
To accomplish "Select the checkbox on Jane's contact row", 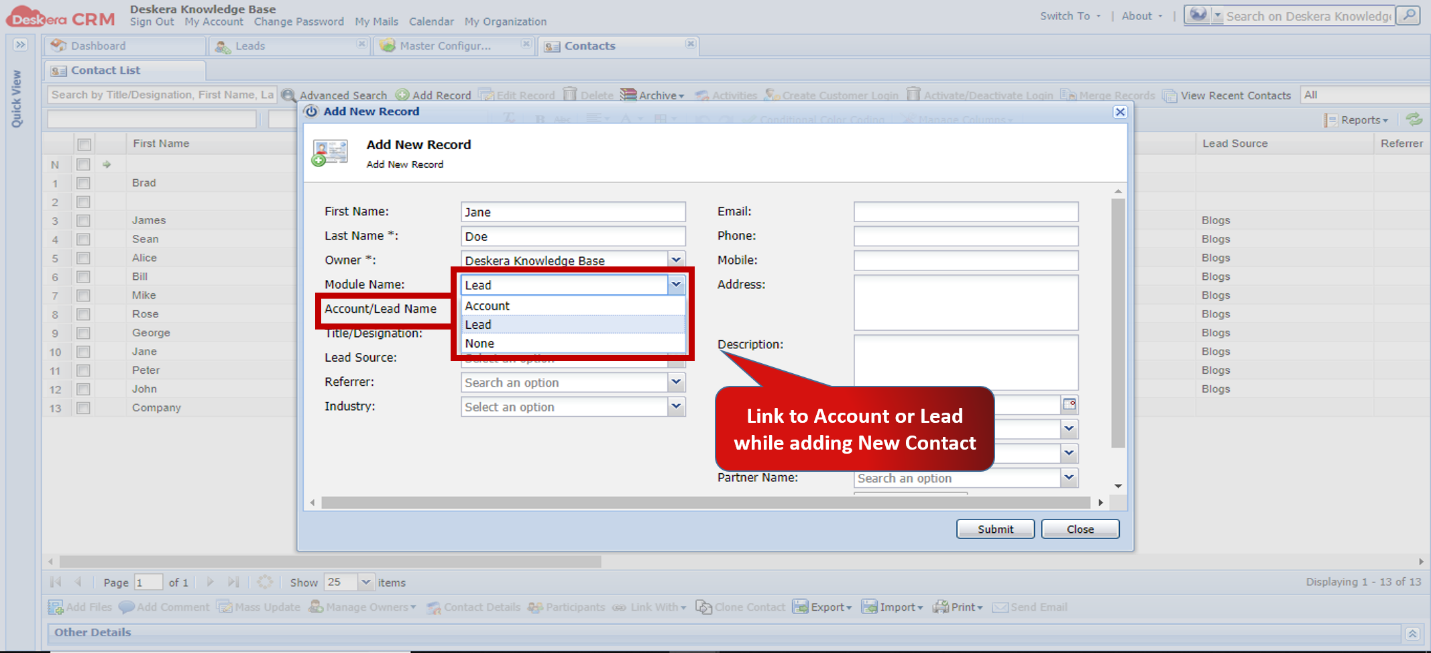I will [83, 351].
